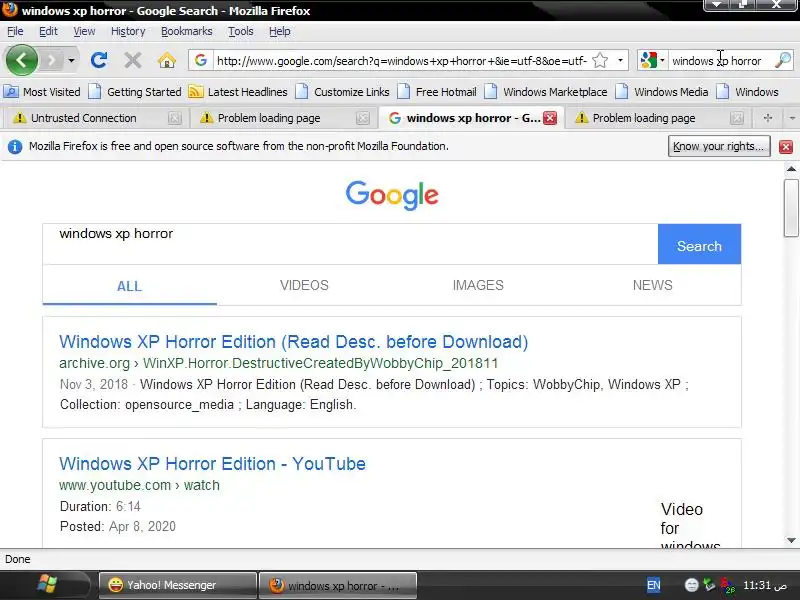Click the system clock showing 11:31
800x600 pixels.
pyautogui.click(x=764, y=585)
